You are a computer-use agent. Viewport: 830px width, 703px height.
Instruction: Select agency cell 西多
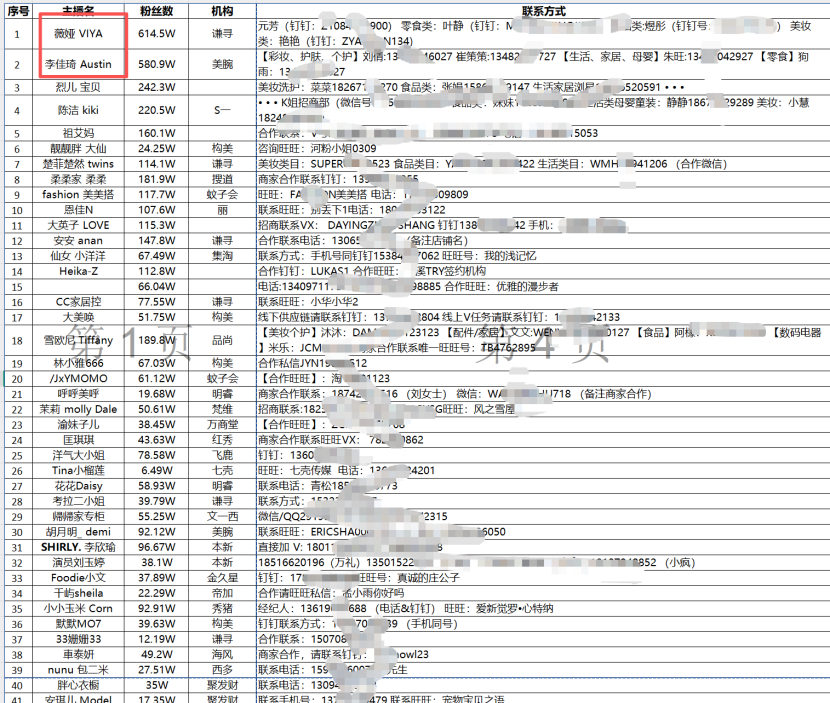[222, 671]
